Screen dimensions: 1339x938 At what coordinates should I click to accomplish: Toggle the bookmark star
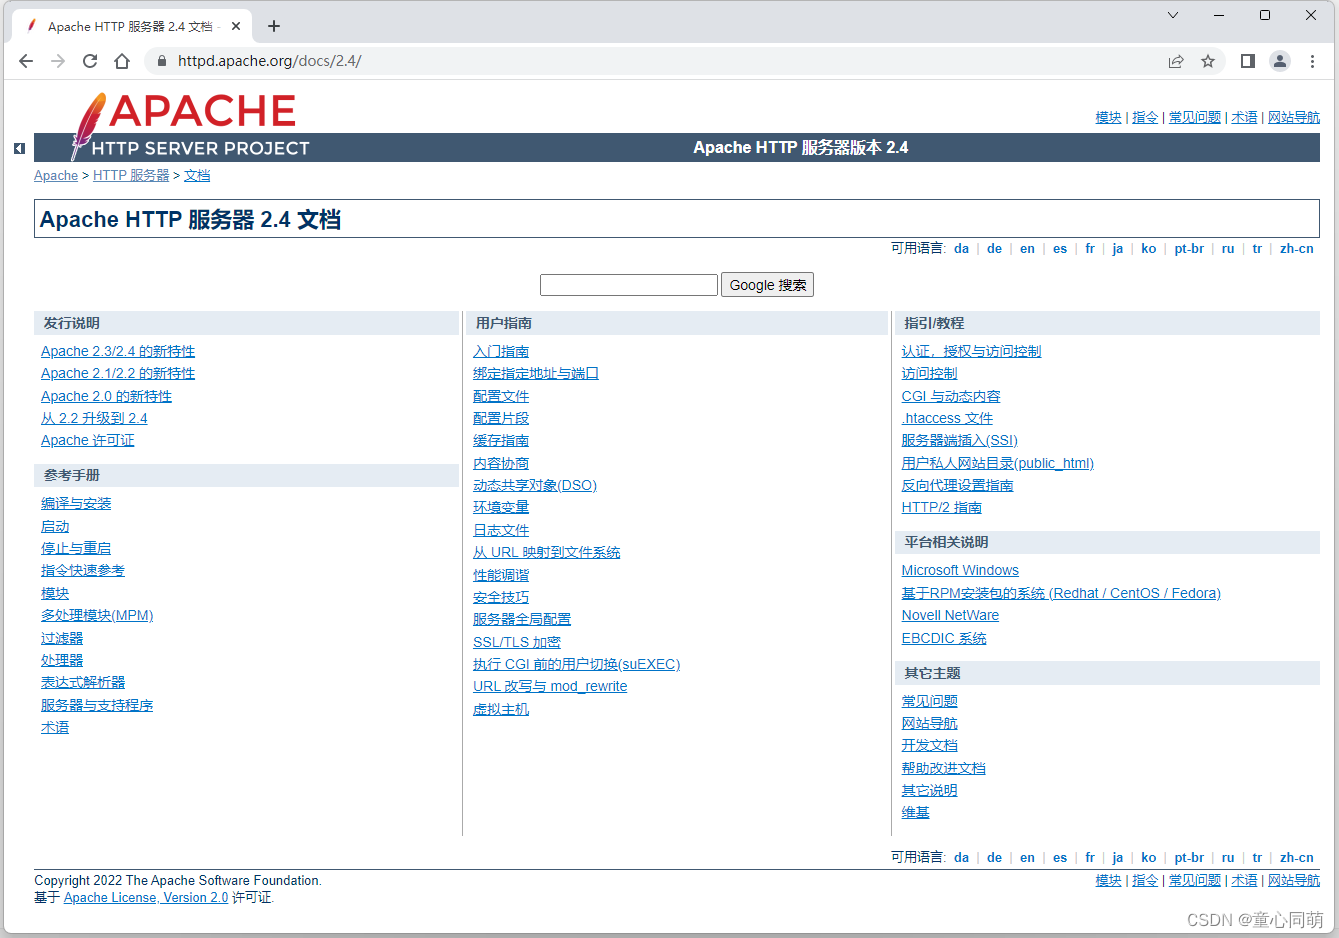[x=1209, y=61]
